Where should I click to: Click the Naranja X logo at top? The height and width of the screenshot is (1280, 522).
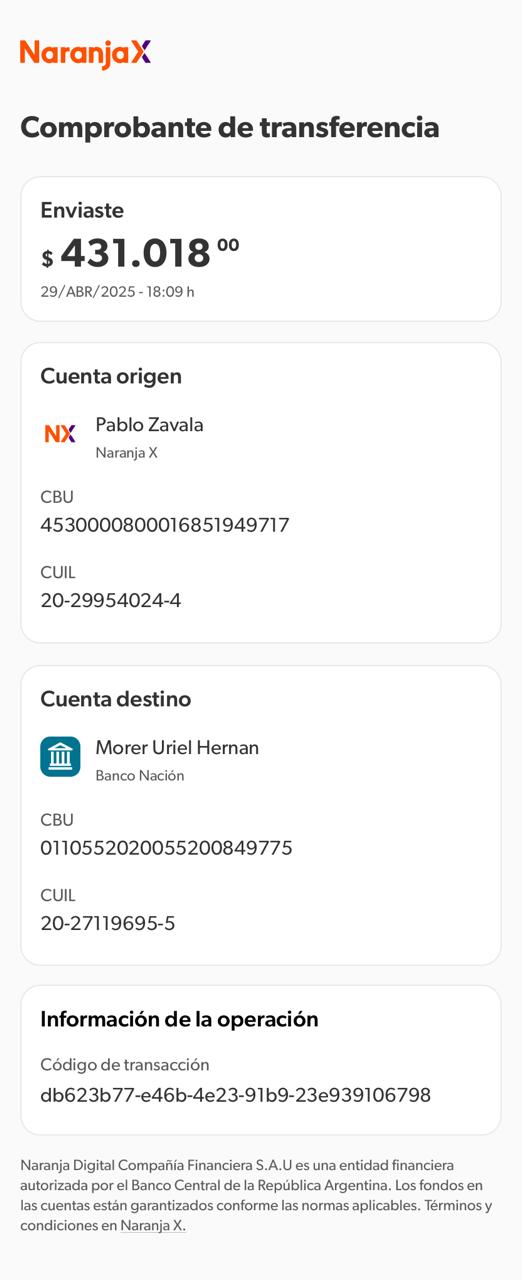tap(85, 54)
